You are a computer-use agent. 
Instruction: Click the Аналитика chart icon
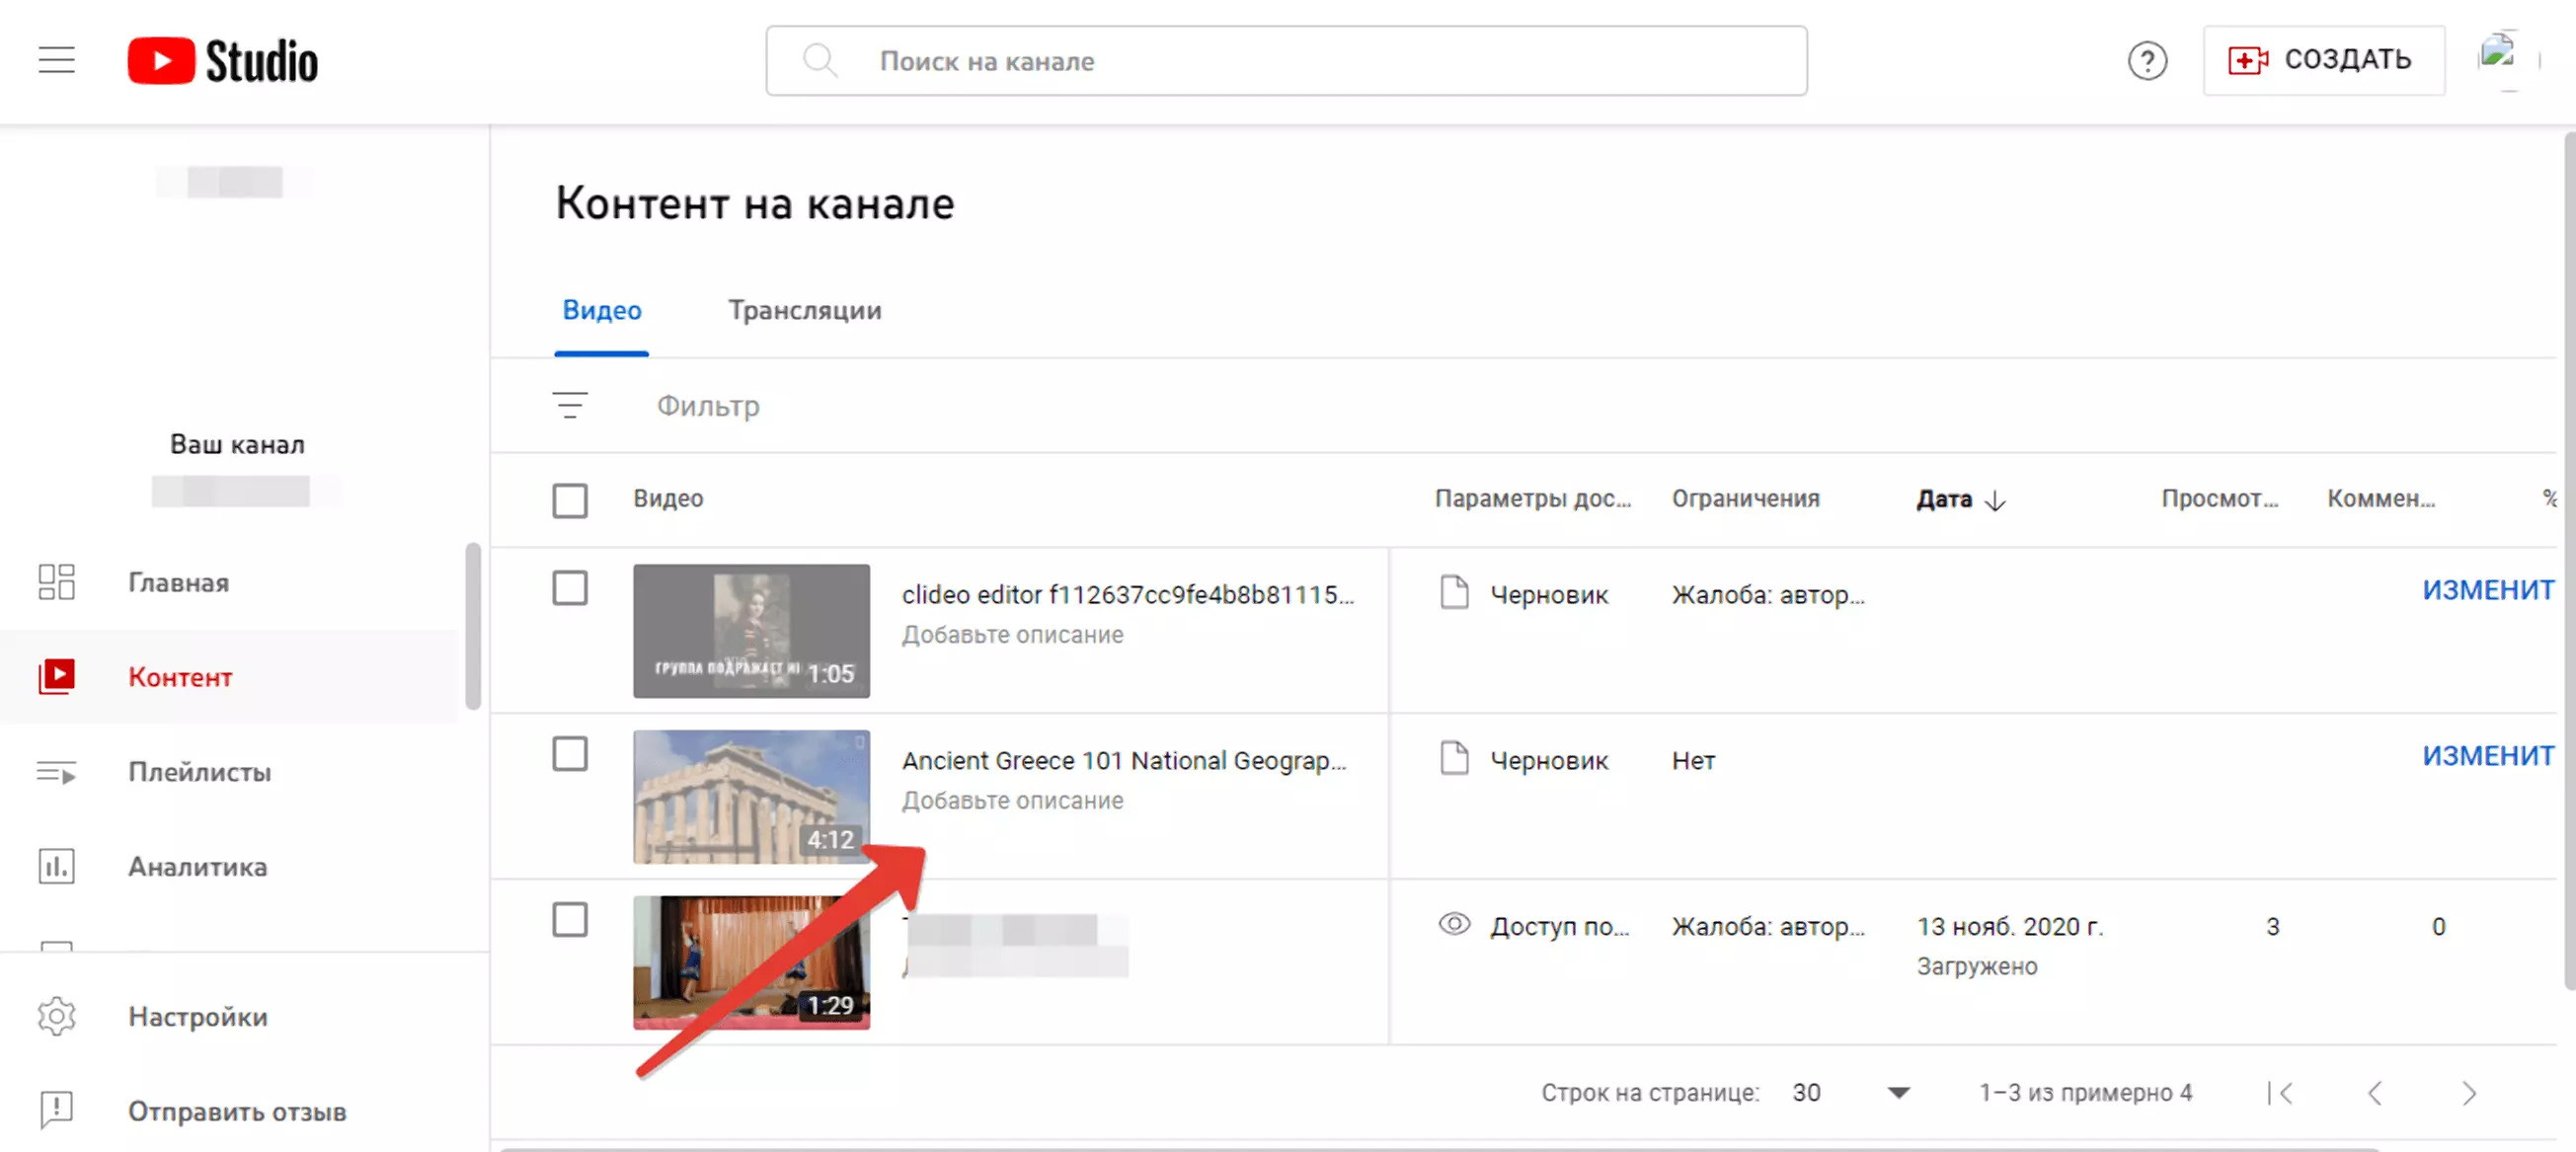click(x=57, y=866)
